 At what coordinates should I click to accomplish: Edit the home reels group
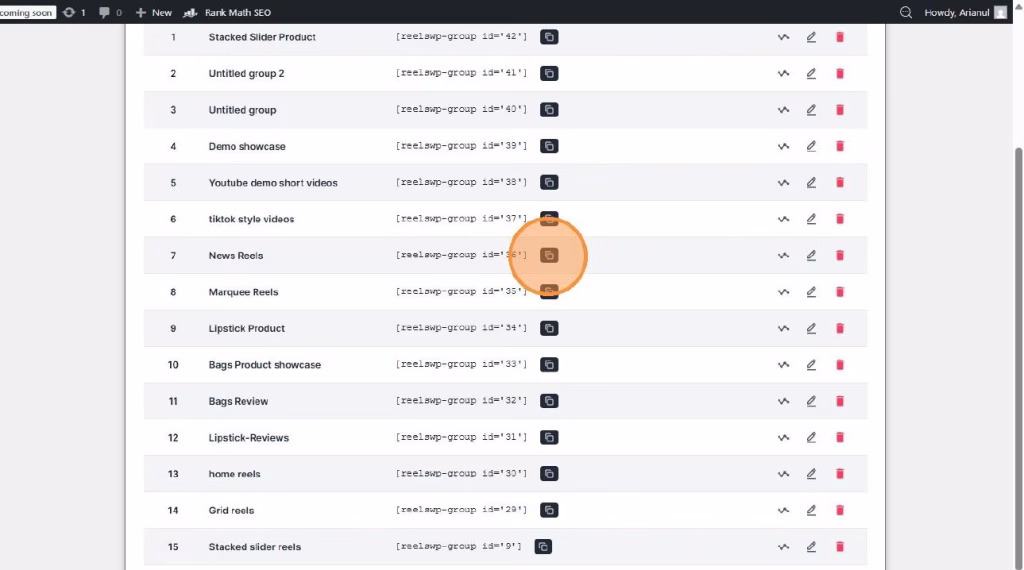click(811, 474)
